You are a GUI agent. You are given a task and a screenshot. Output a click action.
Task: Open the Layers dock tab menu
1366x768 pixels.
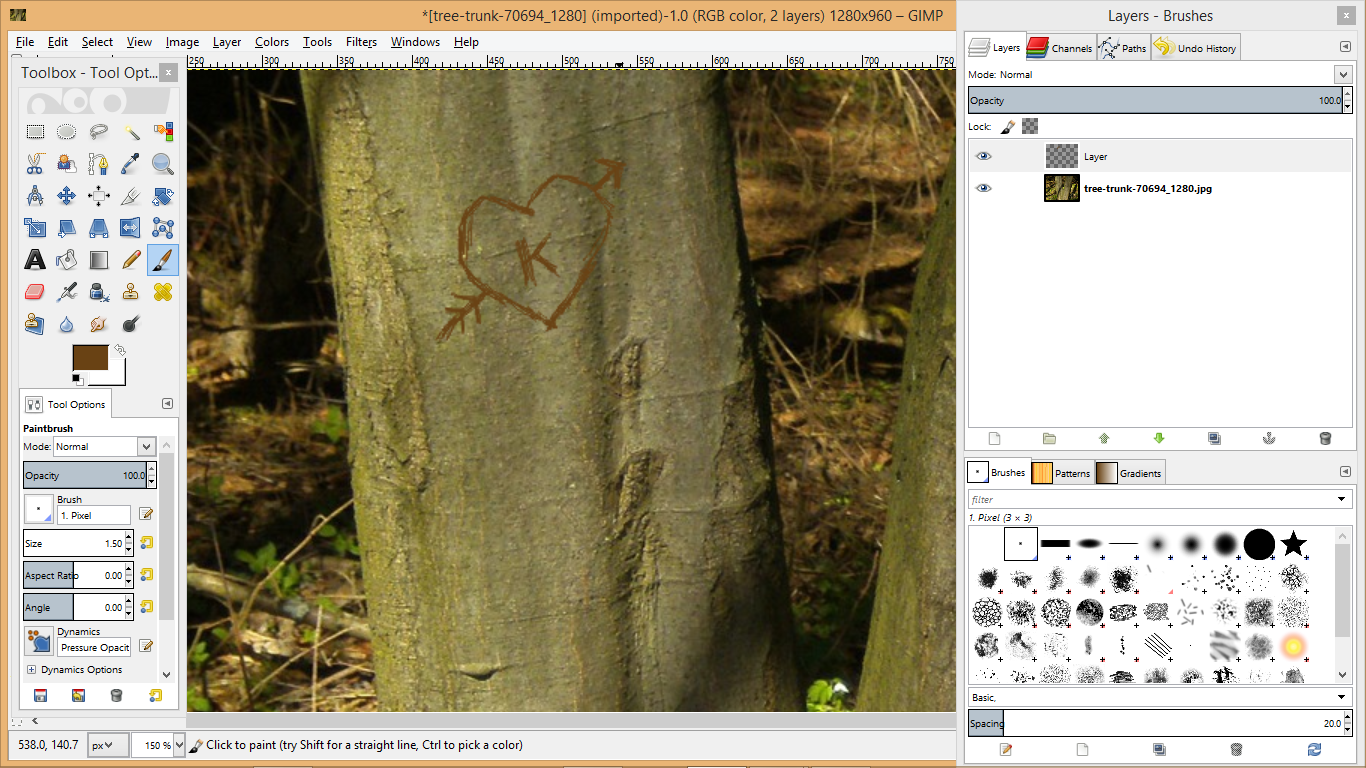point(1345,47)
